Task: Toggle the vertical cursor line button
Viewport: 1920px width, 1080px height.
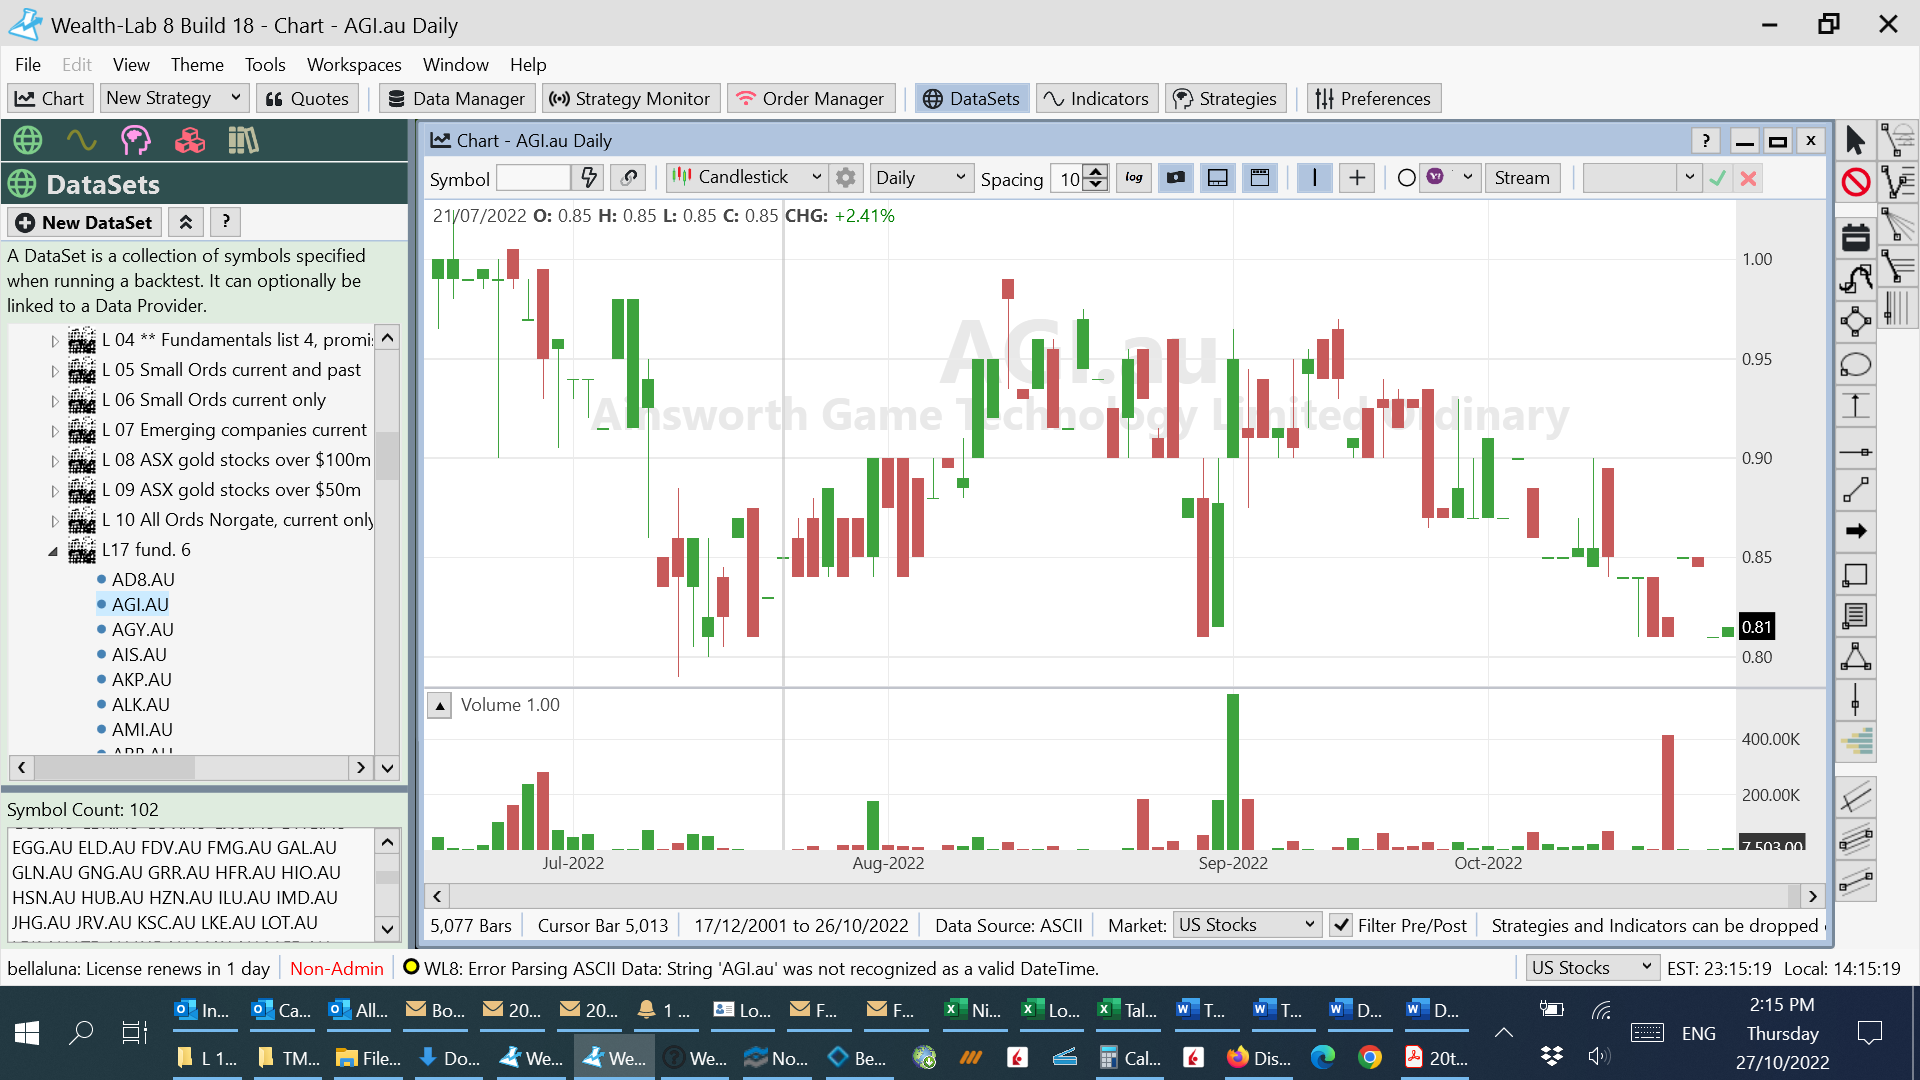Action: tap(1314, 178)
